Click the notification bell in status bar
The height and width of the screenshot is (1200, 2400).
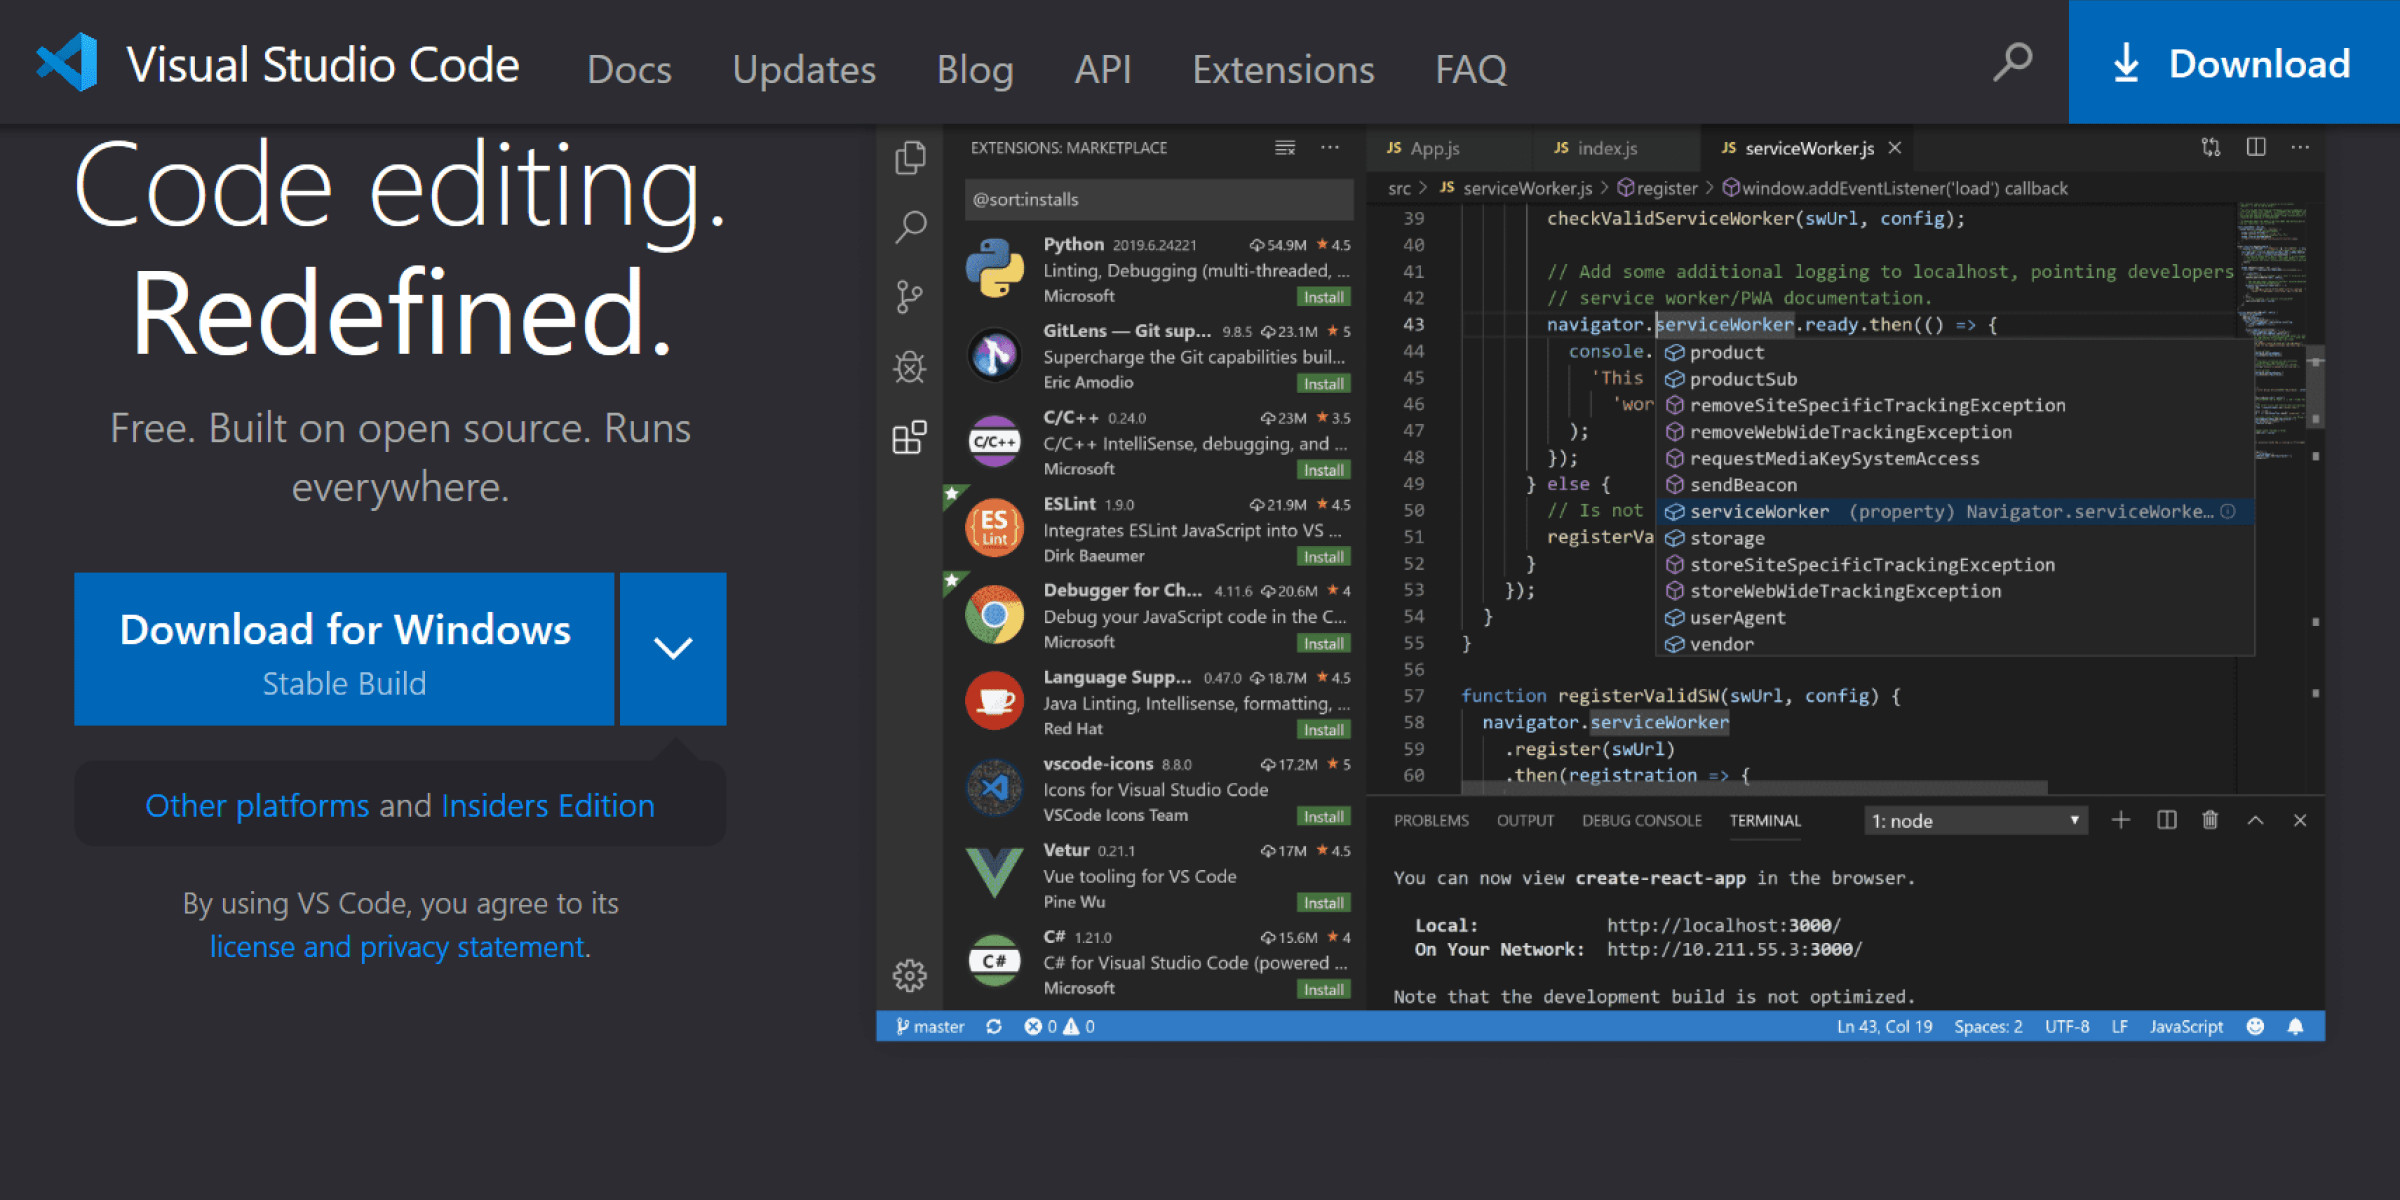(2296, 1026)
